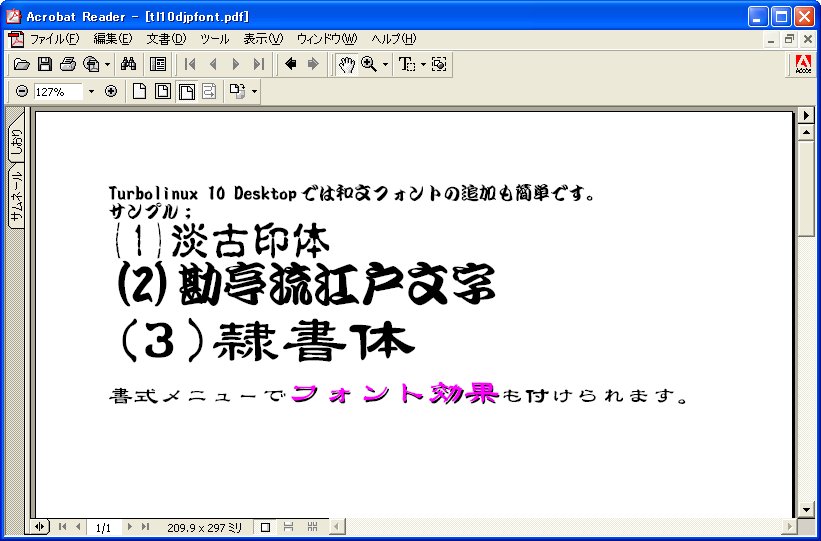Screen dimensions: 821x541
Task: Expand the Text select tool dropdown
Action: click(x=423, y=64)
